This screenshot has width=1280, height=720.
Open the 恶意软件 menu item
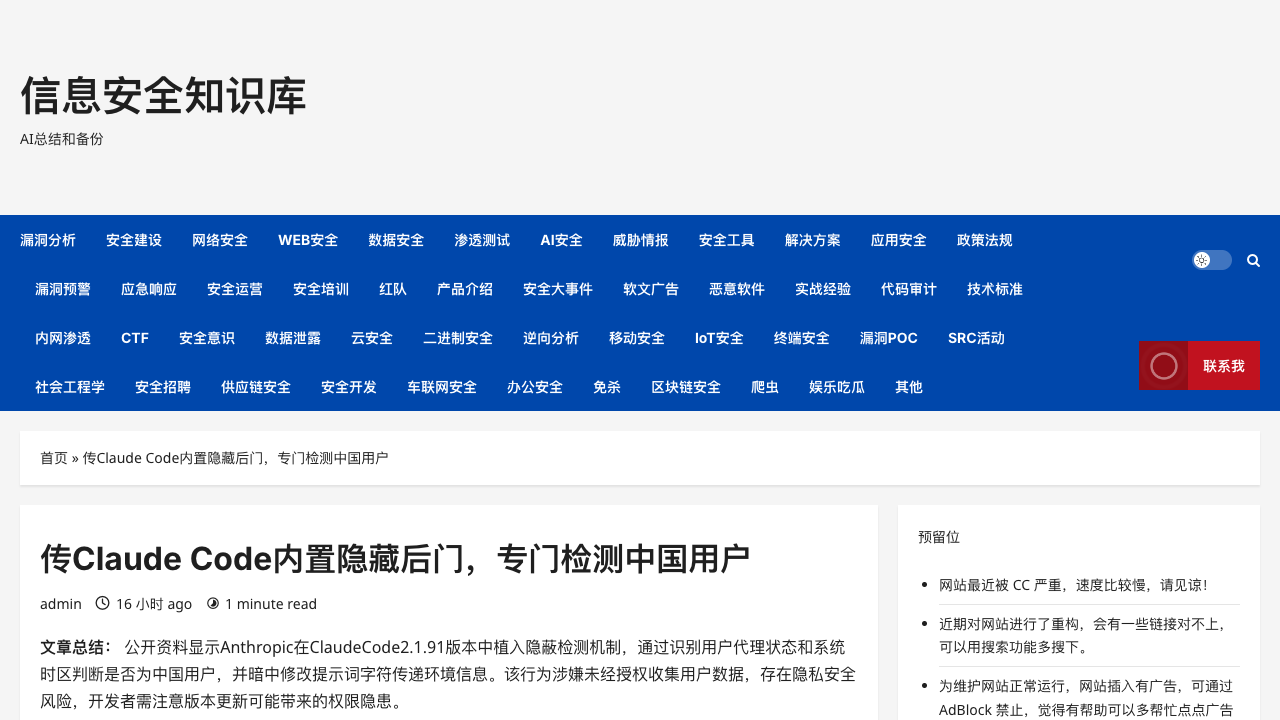coord(737,289)
